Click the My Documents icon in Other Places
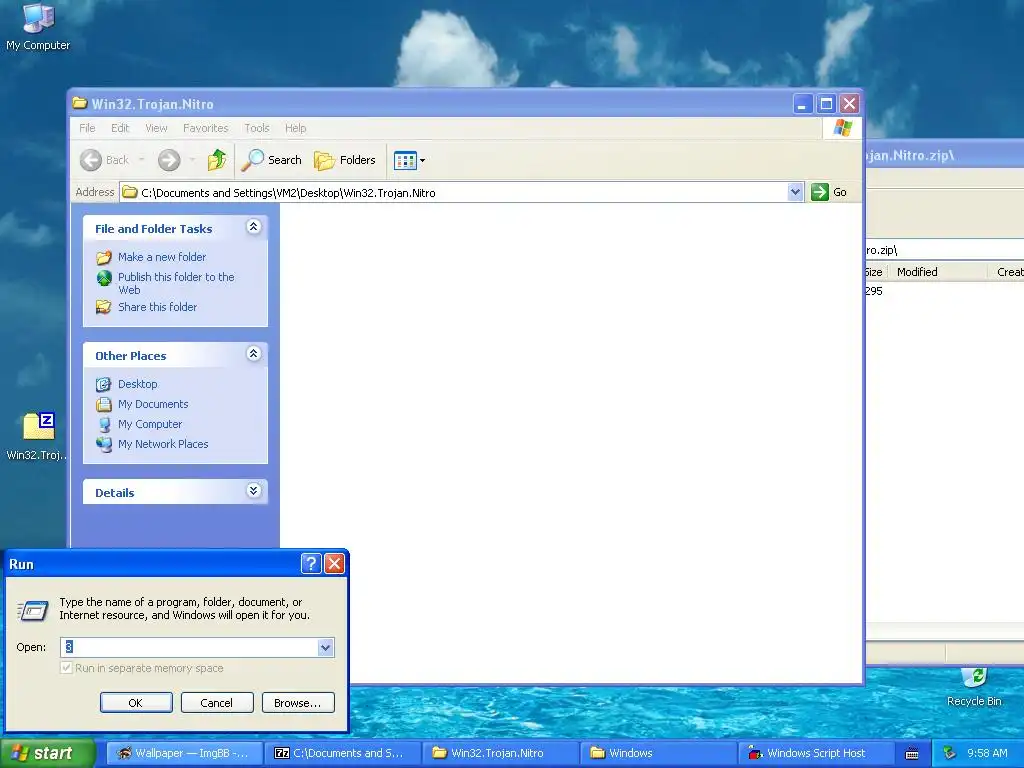Screen dimensions: 1024x768 tap(104, 404)
